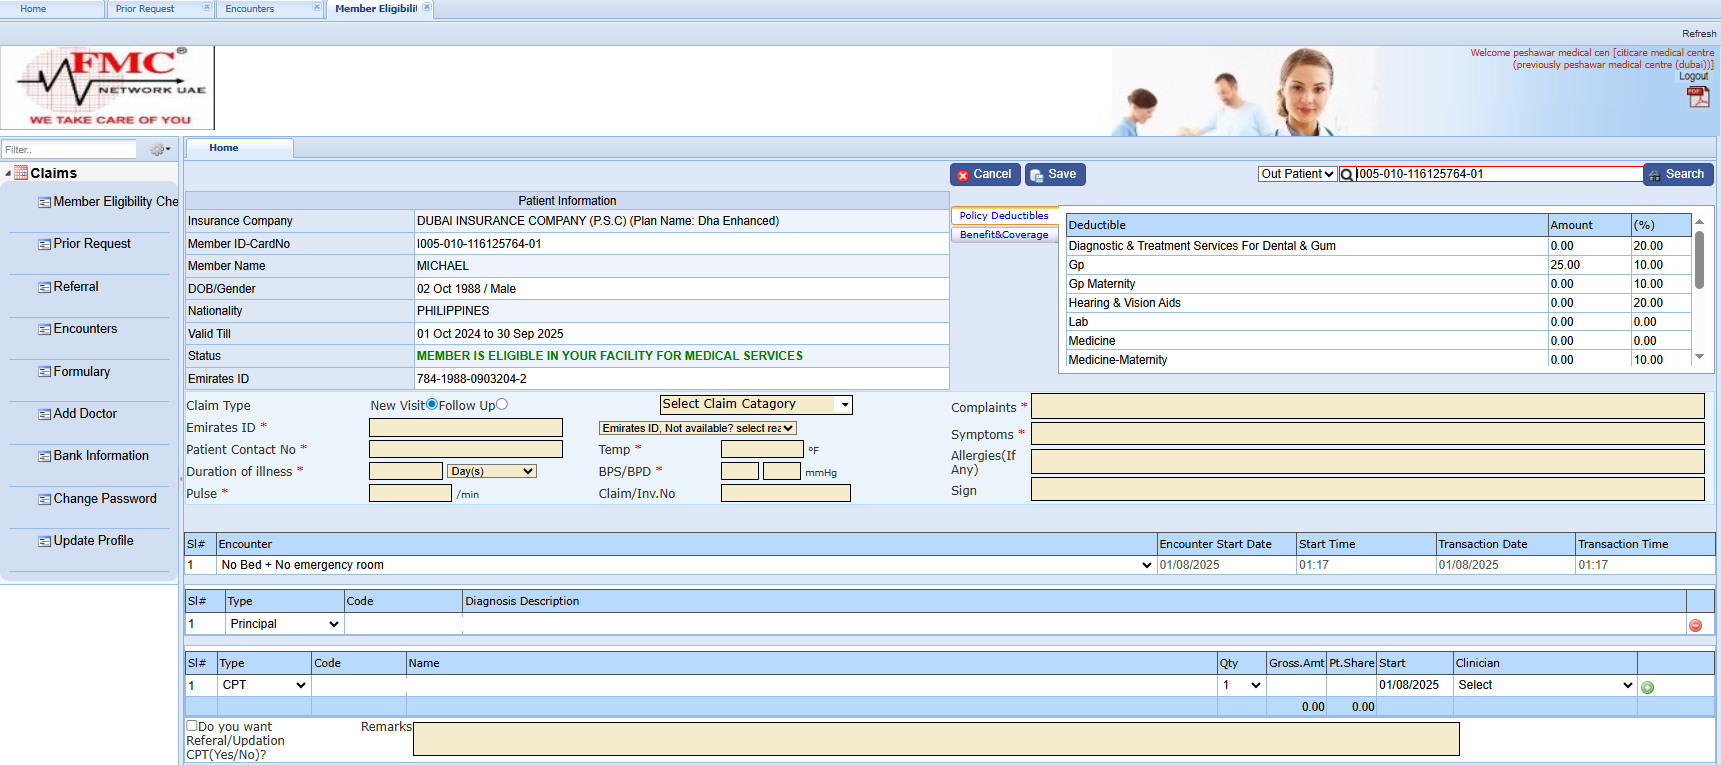Viewport: 1721px width, 765px height.
Task: Click the Add Doctor sidebar icon
Action: (x=44, y=414)
